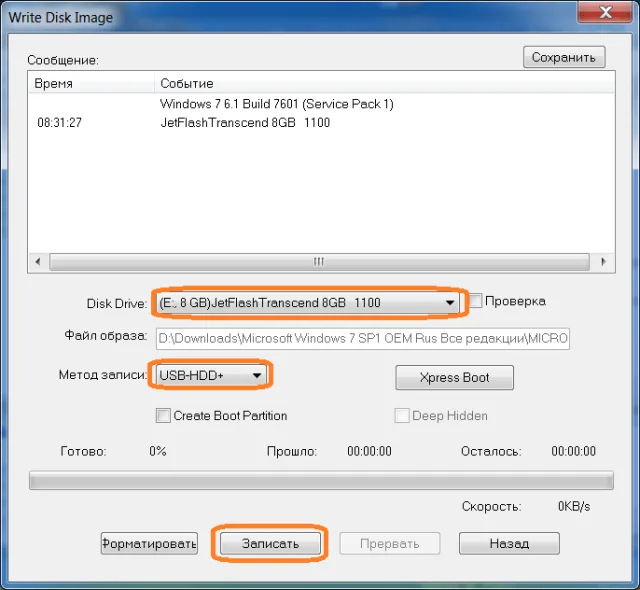Open Xpress Boot options
The height and width of the screenshot is (590, 640).
tap(454, 377)
